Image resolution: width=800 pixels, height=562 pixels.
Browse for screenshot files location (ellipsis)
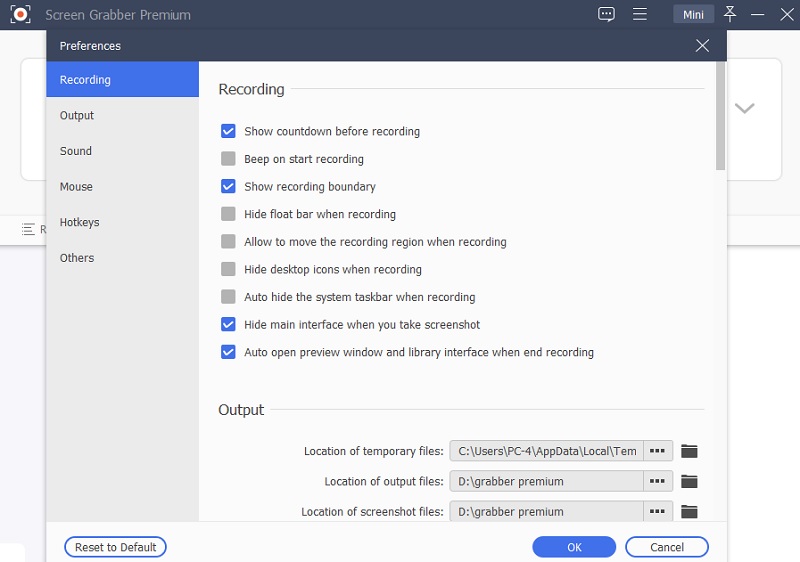tap(658, 511)
